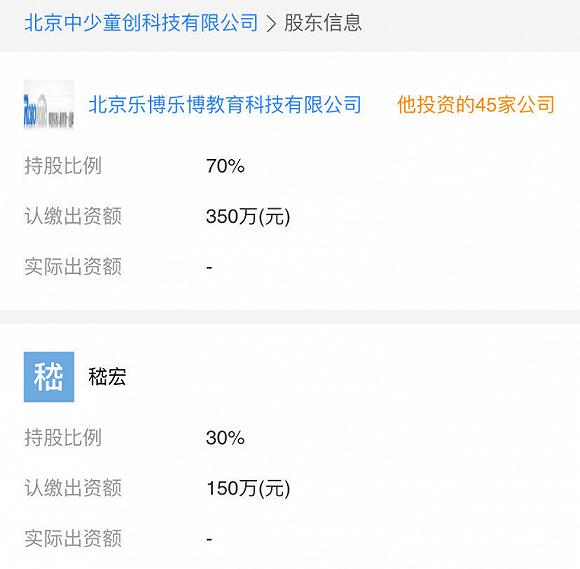Select the 70% shareholding value

[225, 166]
